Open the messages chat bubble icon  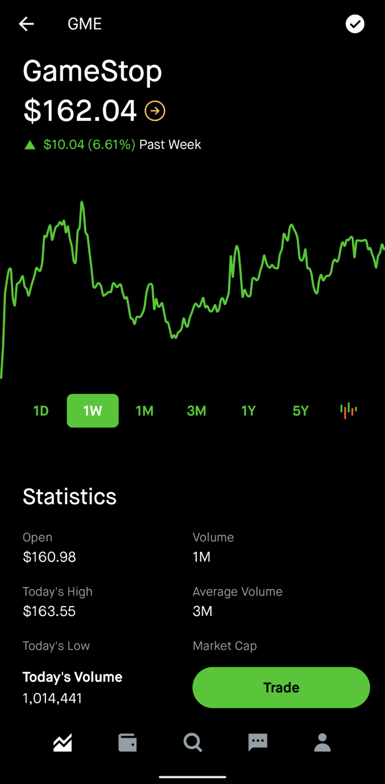258,742
